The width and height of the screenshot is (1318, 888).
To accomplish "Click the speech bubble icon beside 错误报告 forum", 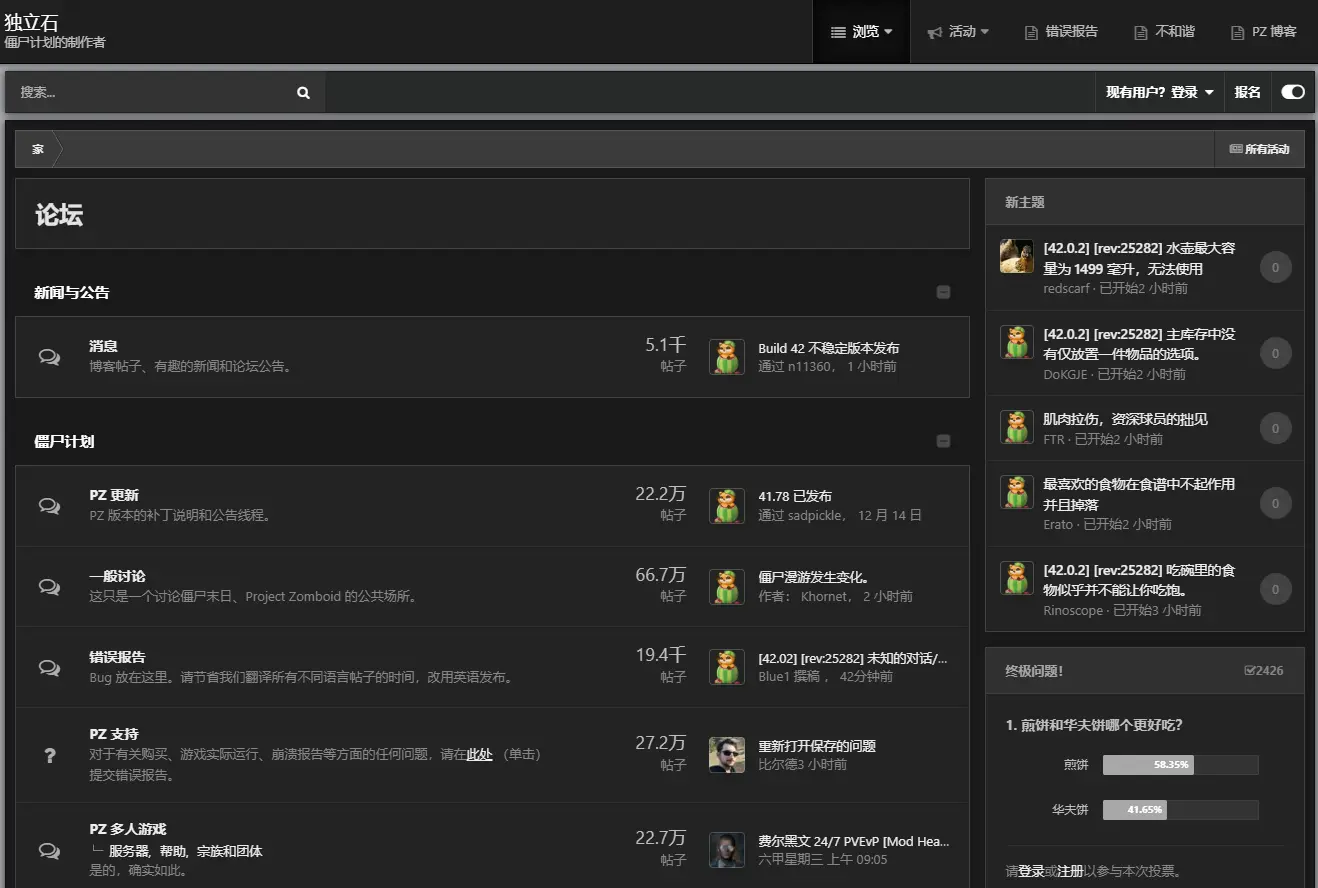I will [49, 667].
